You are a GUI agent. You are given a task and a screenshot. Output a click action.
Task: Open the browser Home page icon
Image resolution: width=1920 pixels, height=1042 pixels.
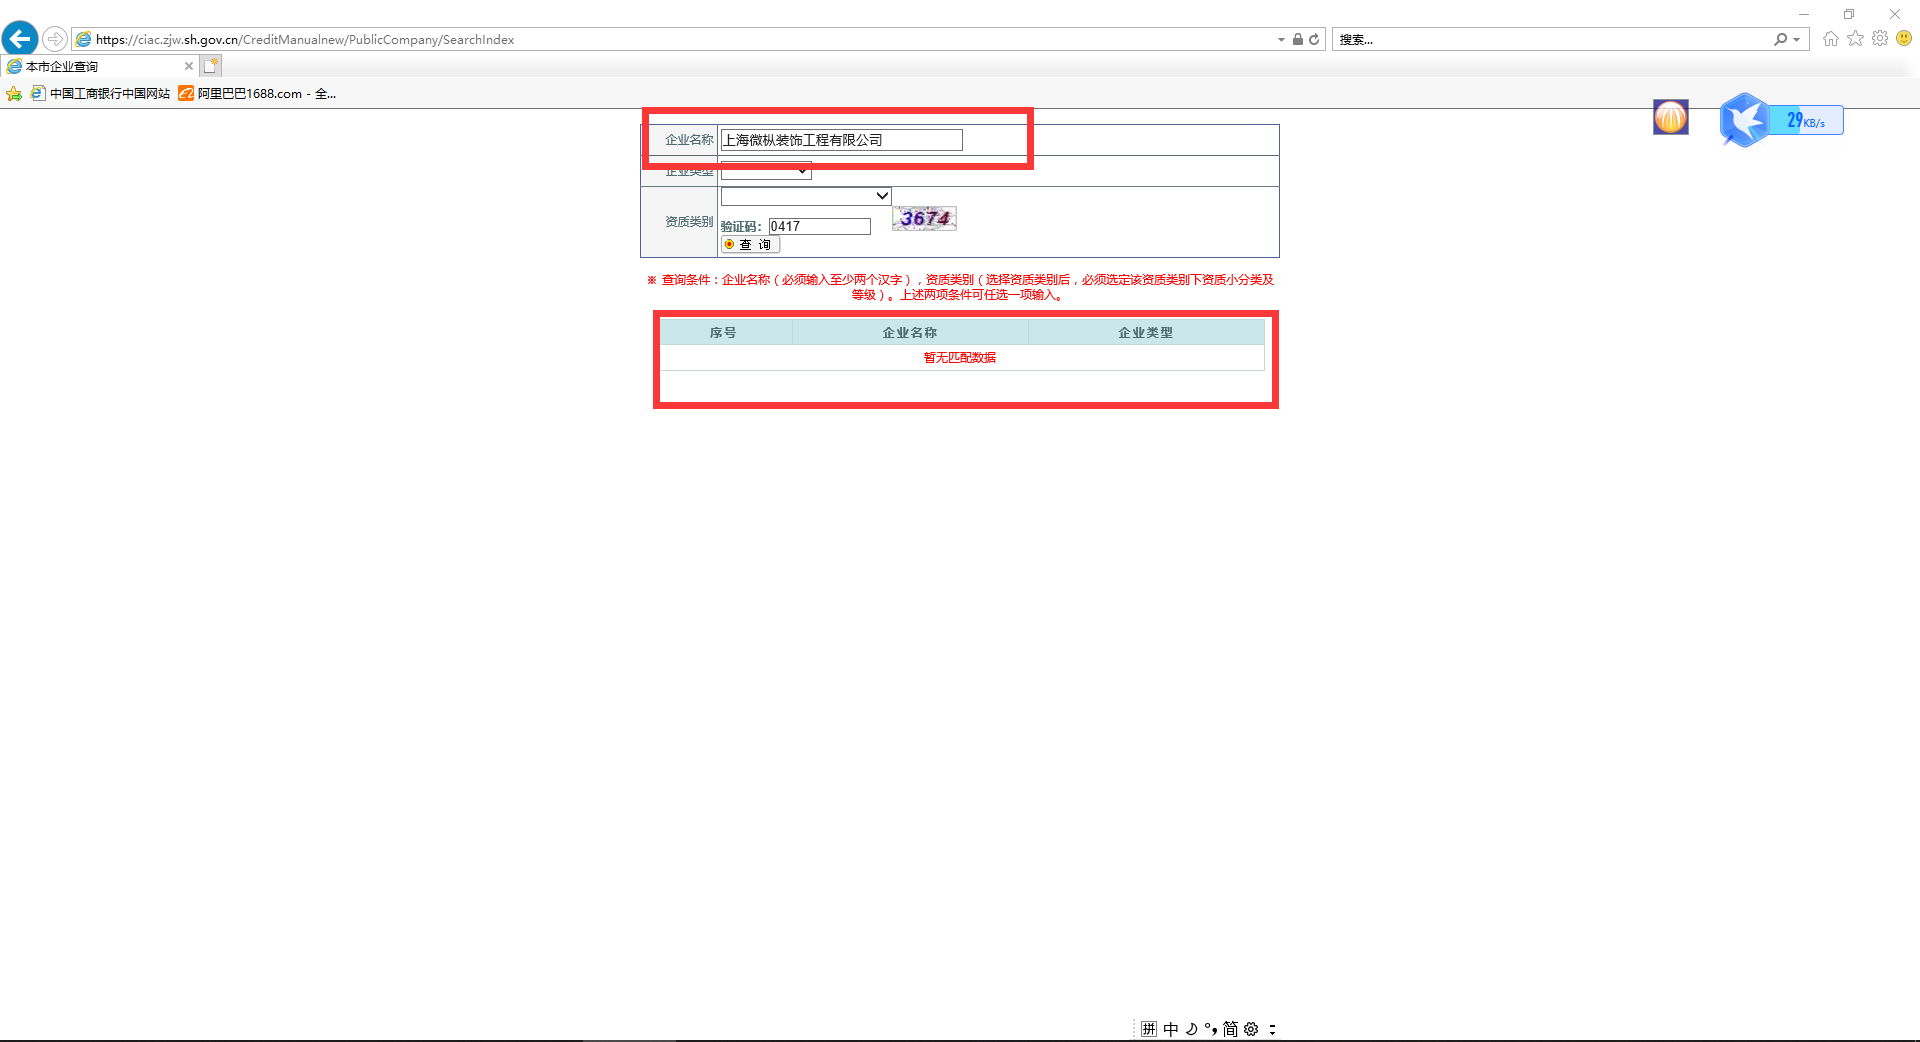[1830, 39]
